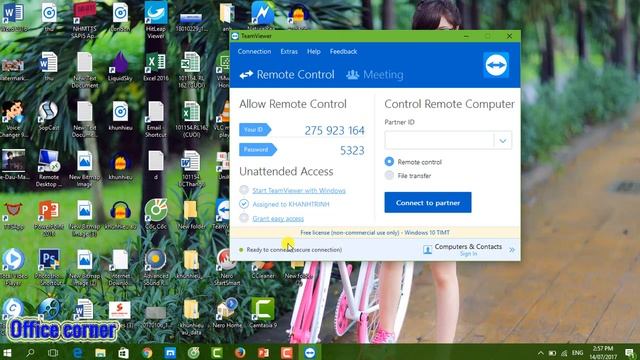Open the taskbar search magnifier
Image resolution: width=640 pixels, height=360 pixels.
click(x=30, y=353)
